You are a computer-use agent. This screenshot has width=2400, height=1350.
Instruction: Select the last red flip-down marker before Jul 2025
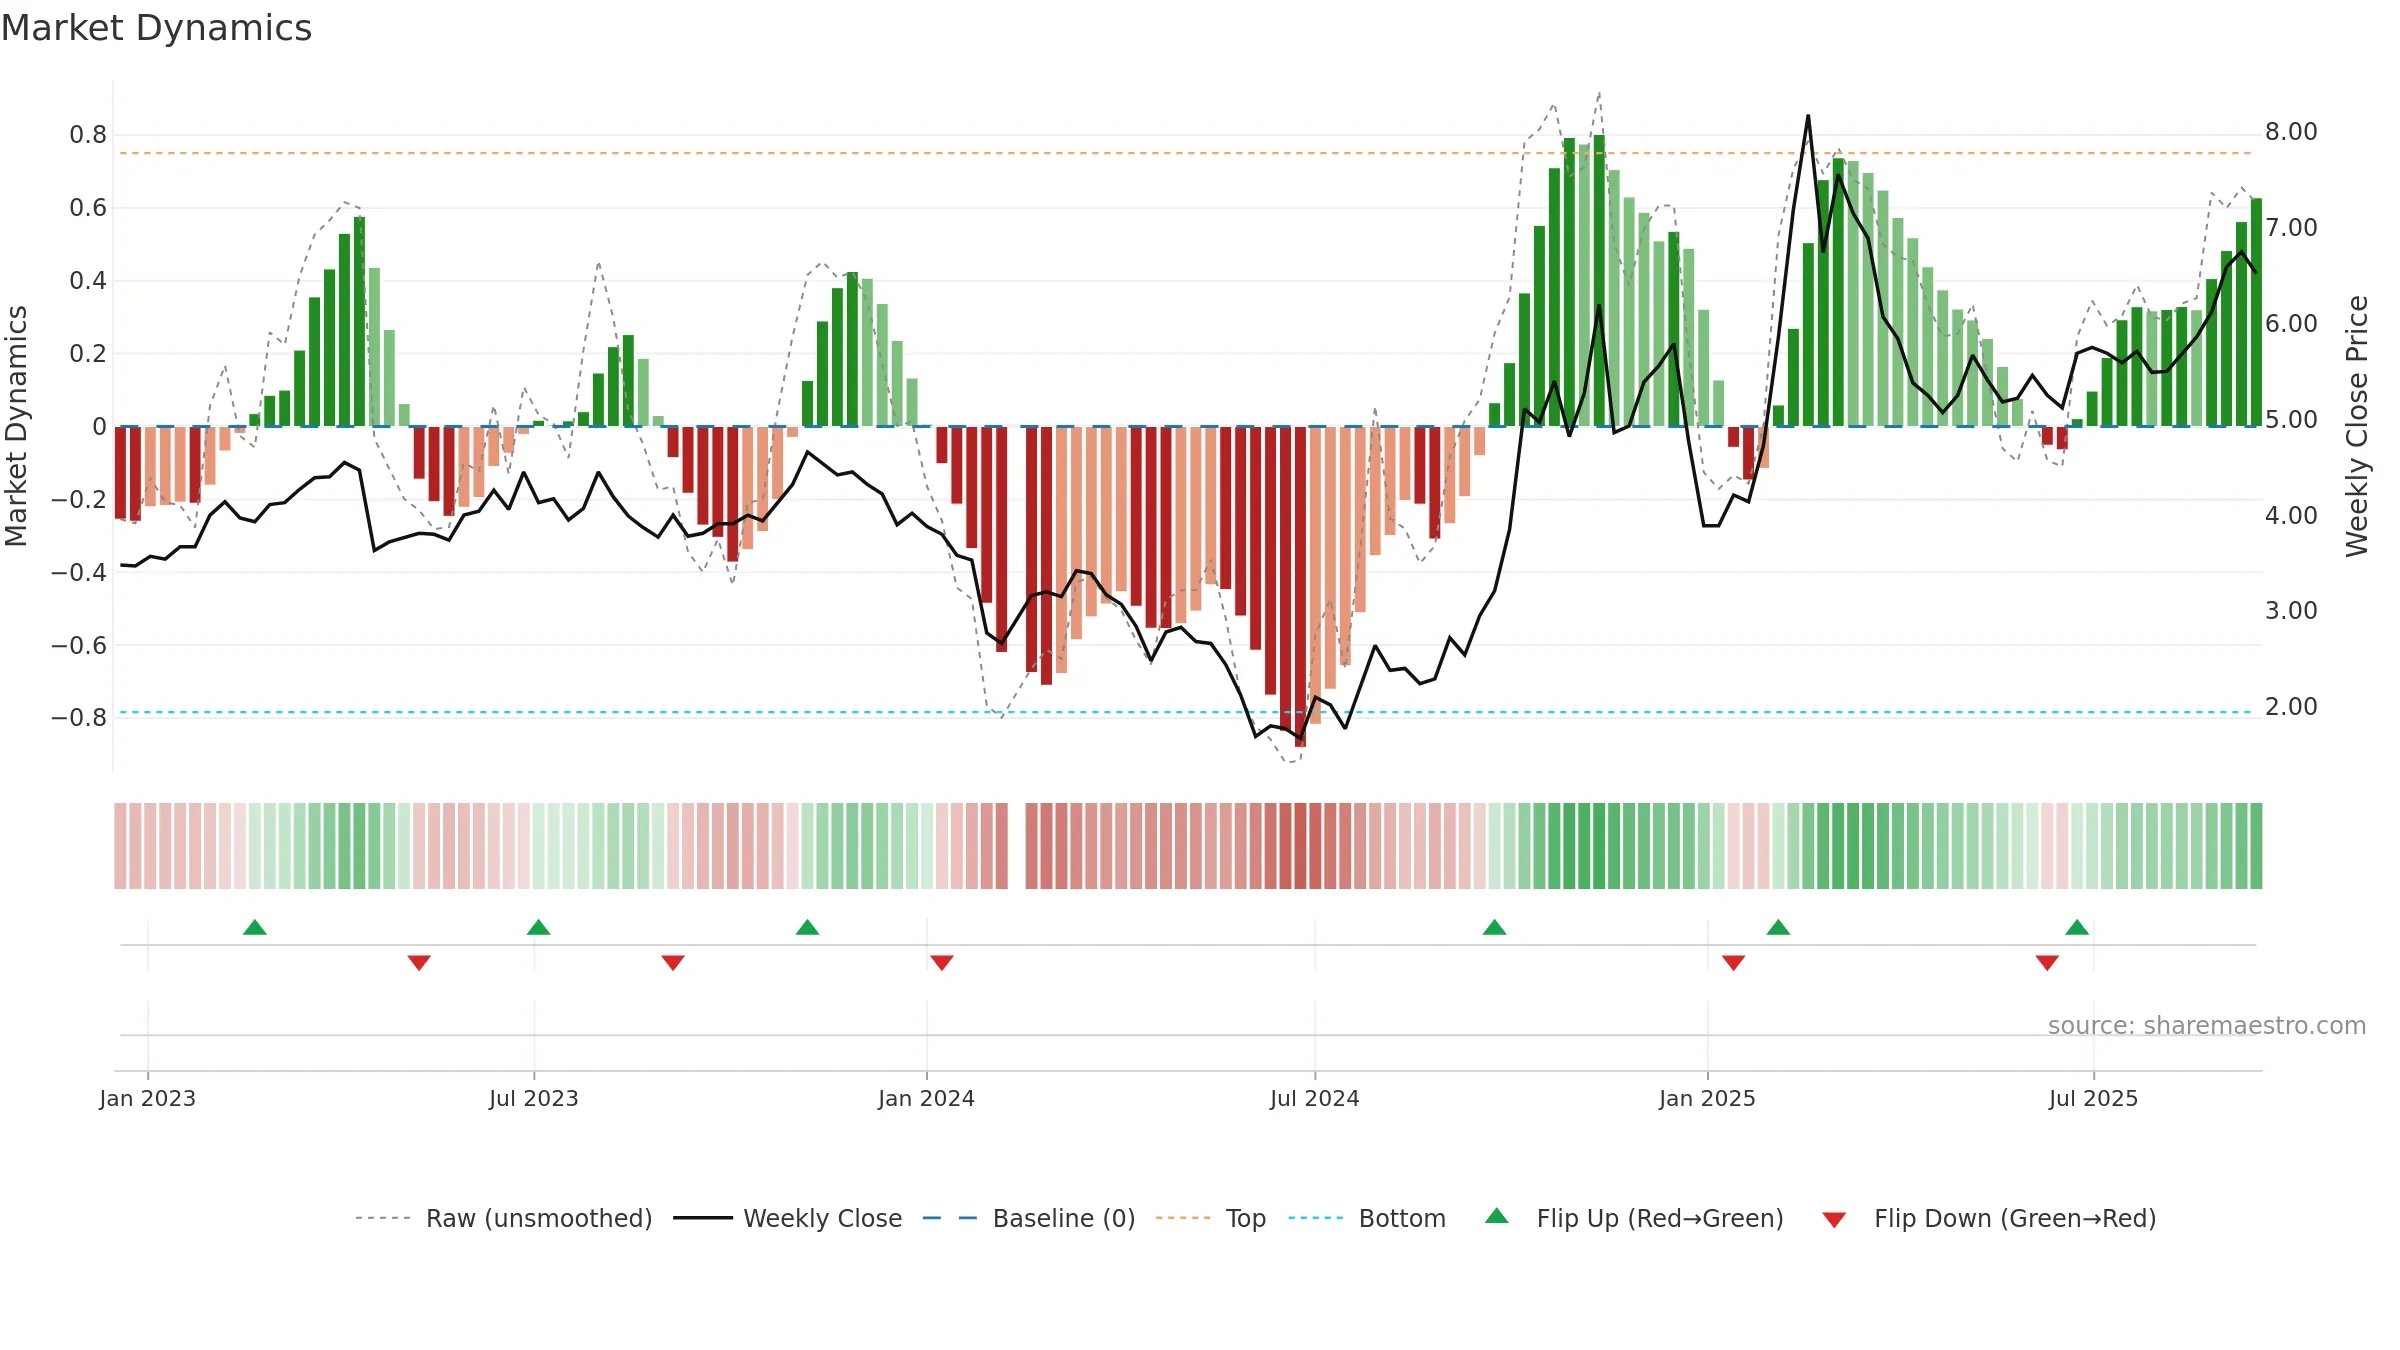tap(2047, 962)
